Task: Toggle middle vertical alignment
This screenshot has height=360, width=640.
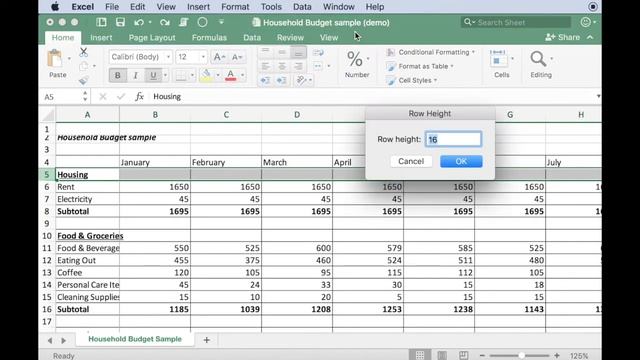Action: pos(282,52)
